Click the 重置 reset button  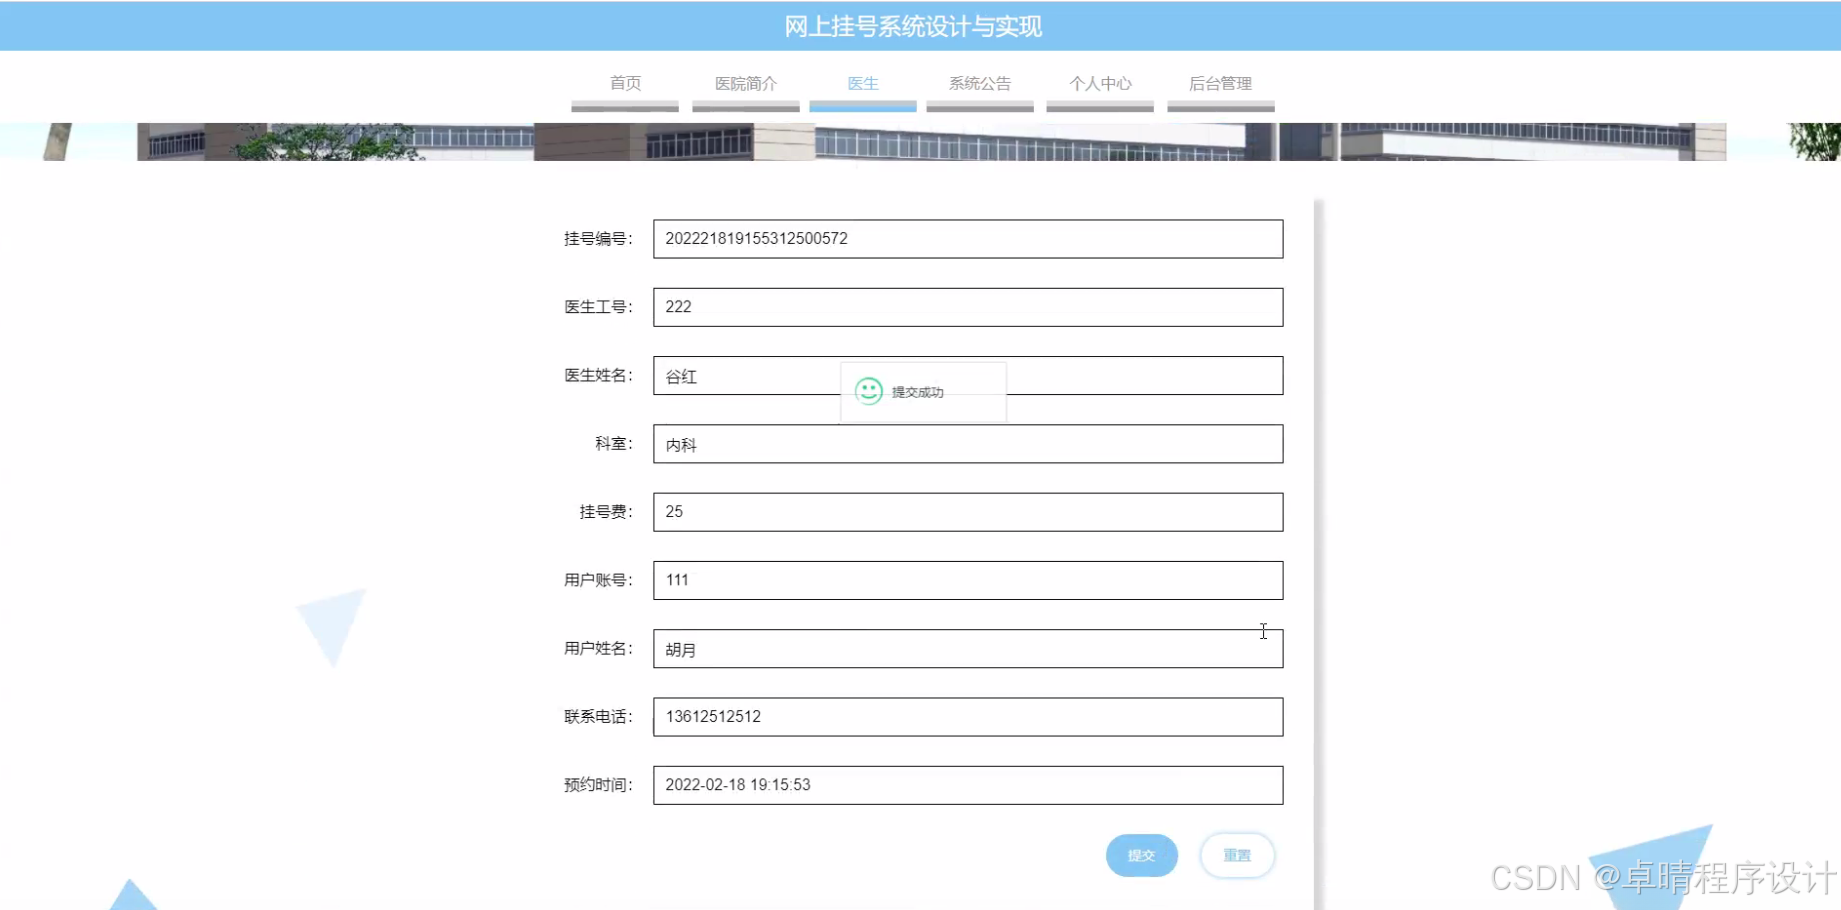[x=1237, y=855]
